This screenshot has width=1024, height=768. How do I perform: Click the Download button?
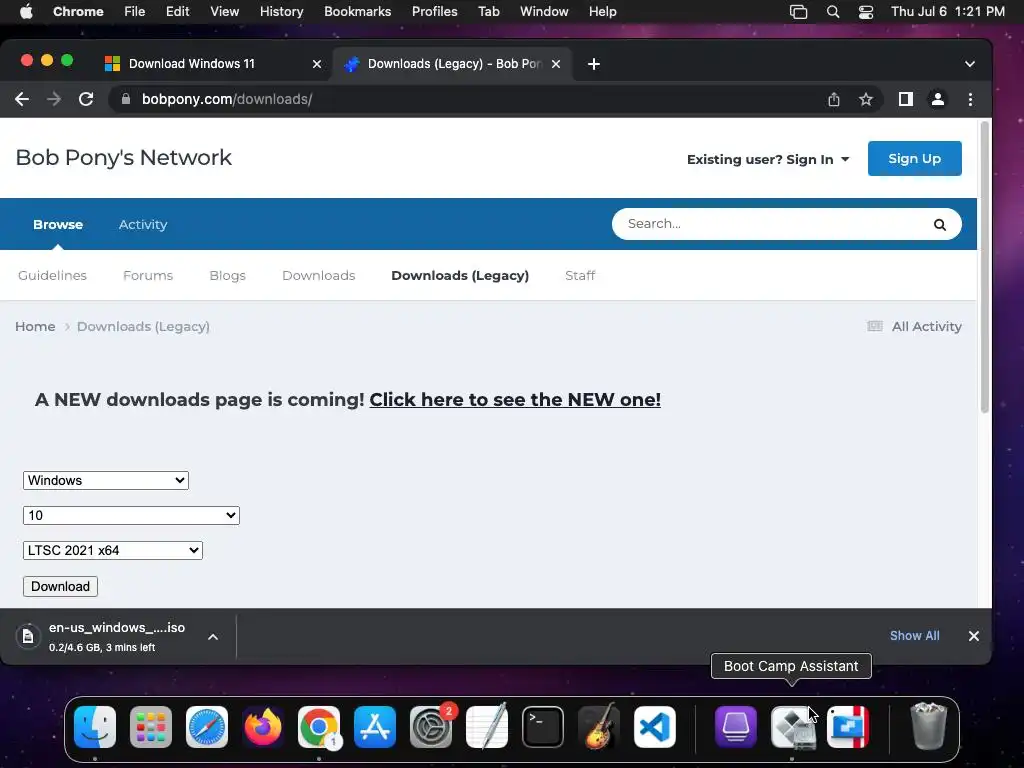point(60,586)
